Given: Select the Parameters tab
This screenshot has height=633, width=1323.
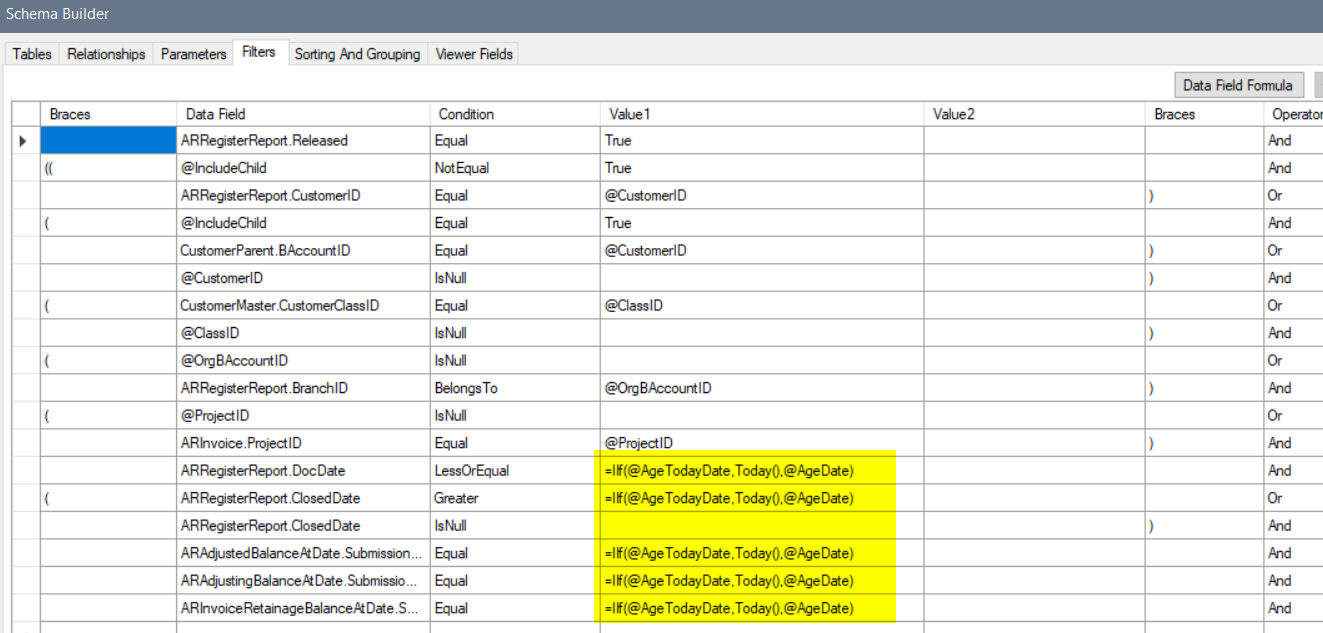Looking at the screenshot, I should point(192,54).
